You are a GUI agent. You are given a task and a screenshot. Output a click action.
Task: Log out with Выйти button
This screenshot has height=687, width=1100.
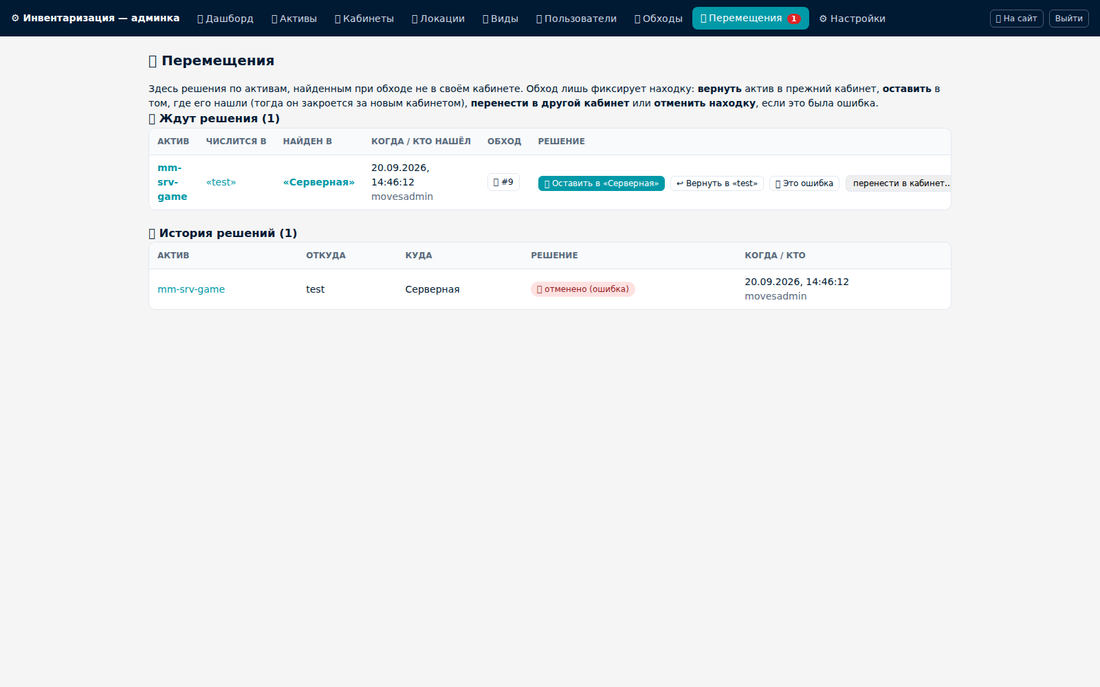pos(1068,18)
